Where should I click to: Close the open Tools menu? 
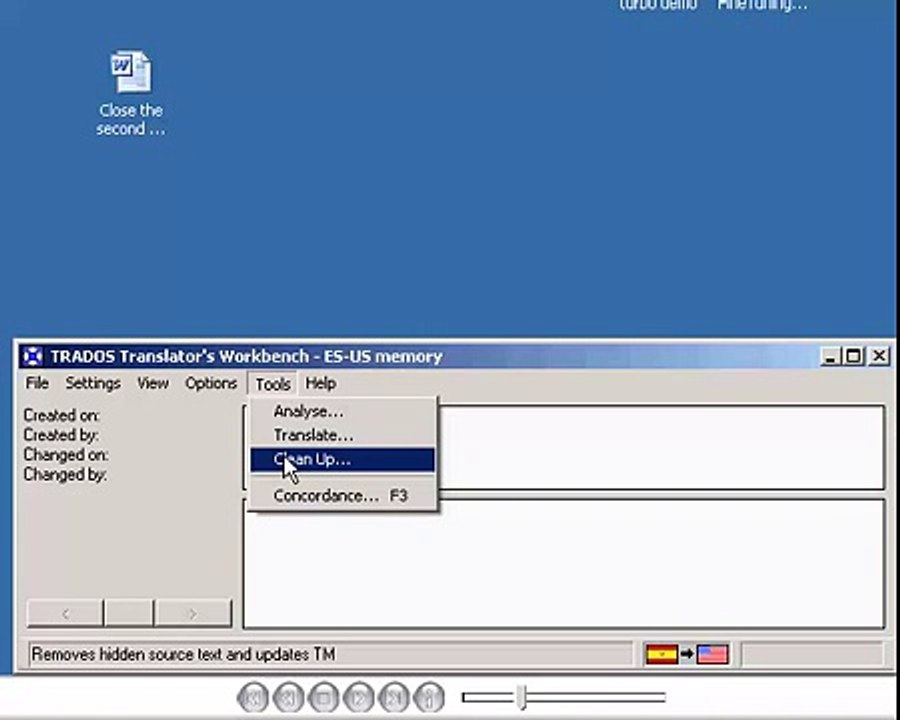[273, 383]
